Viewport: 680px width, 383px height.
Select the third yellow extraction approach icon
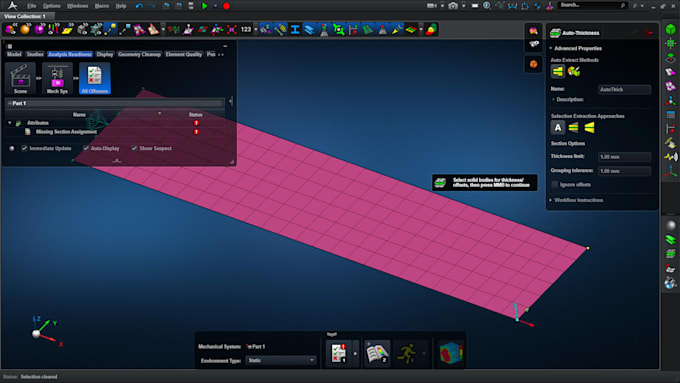(x=589, y=128)
